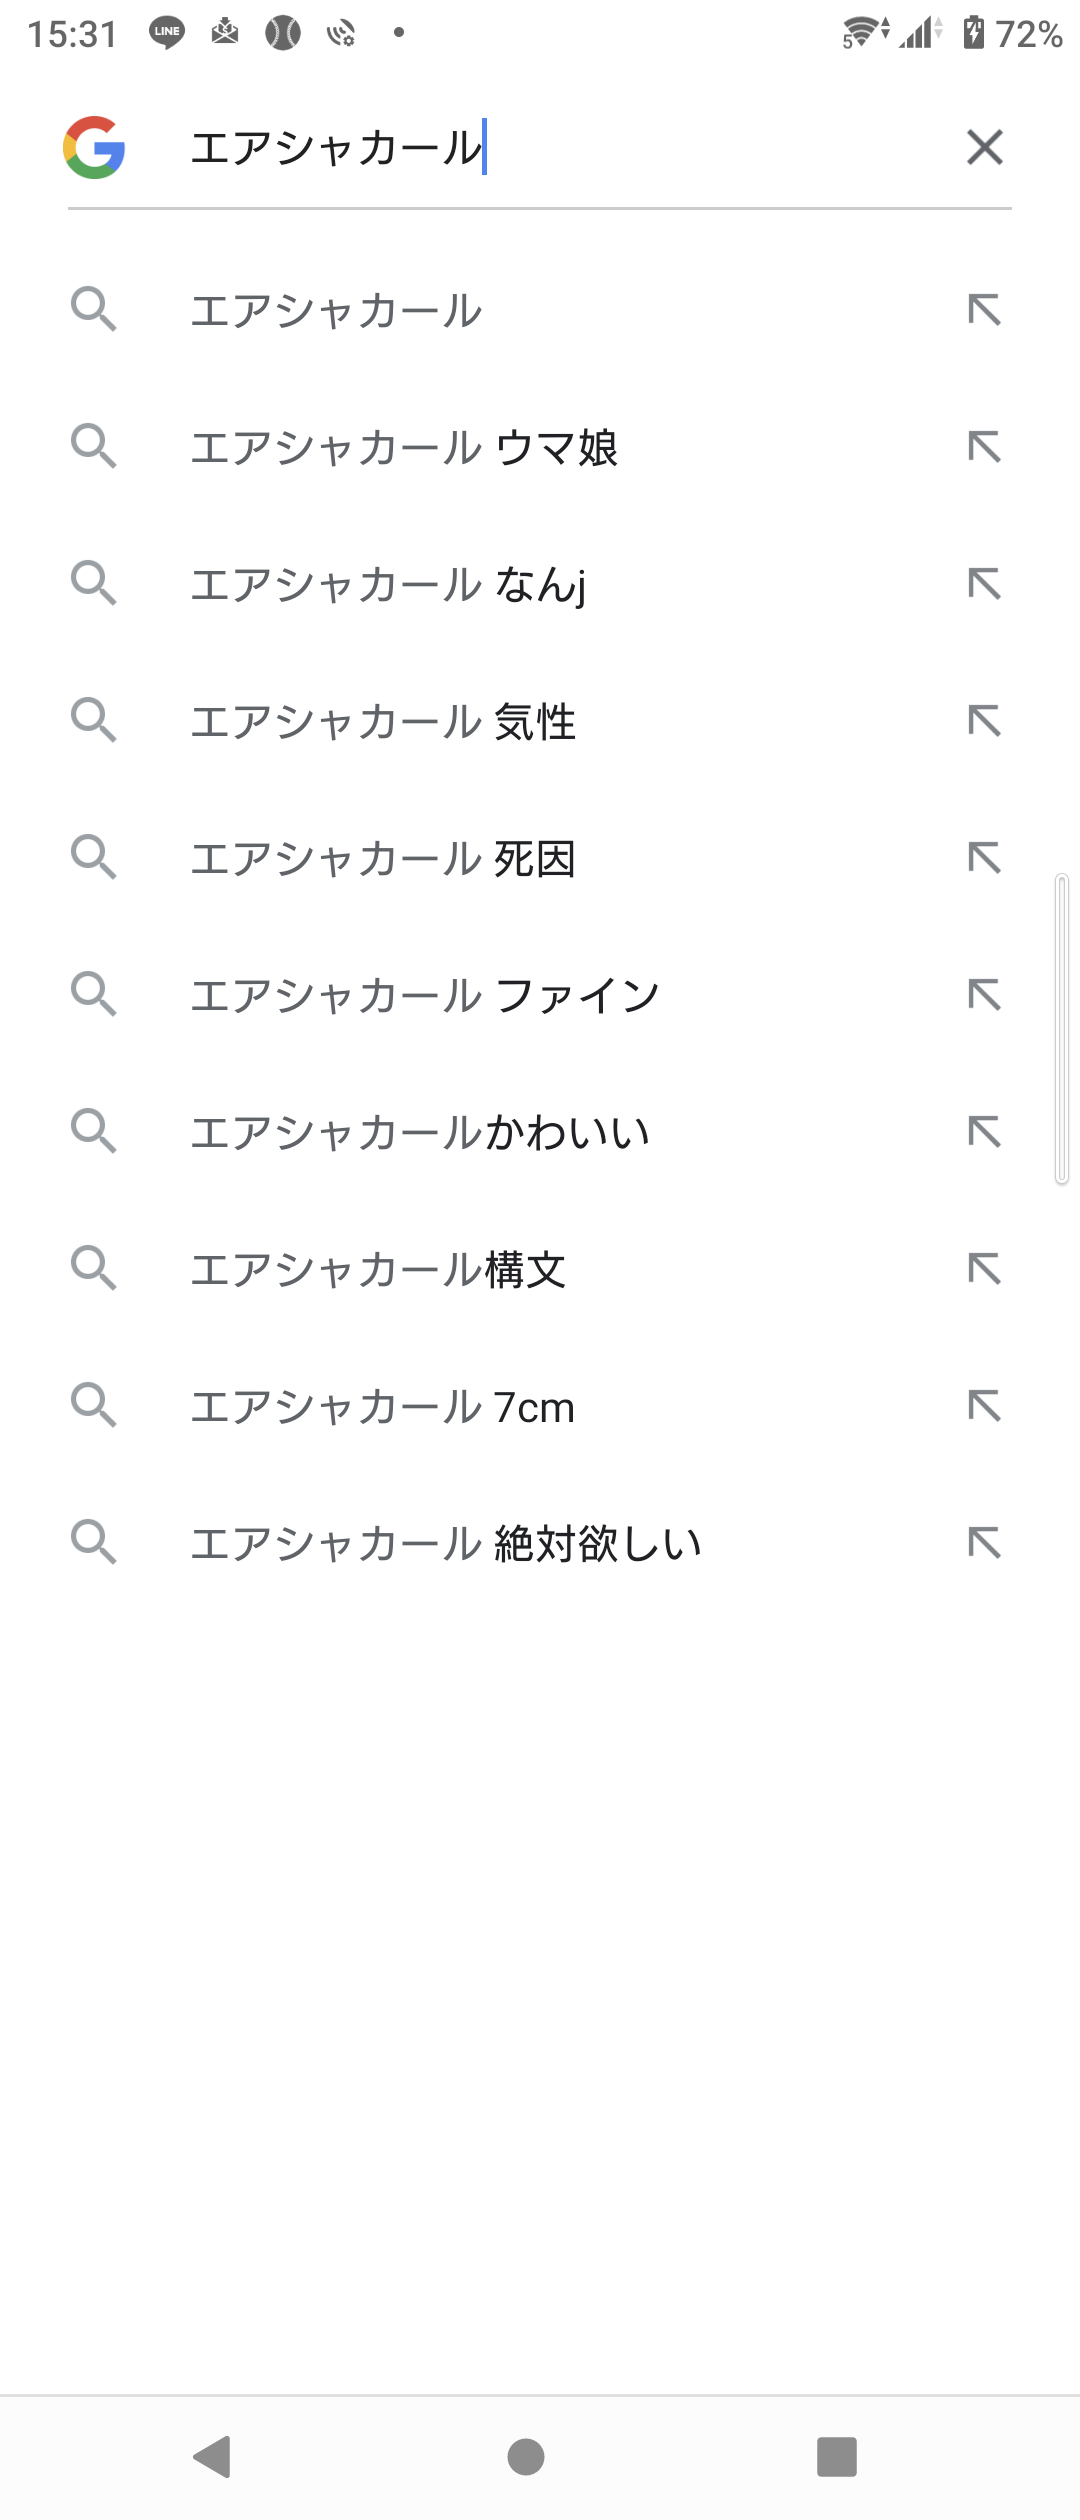
Task: Insert エアシャカール なんj into search box arrow
Action: coord(984,585)
